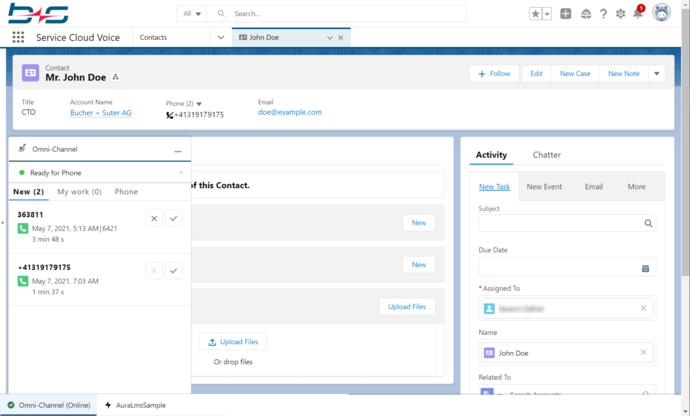Focus the global Search field

(336, 14)
